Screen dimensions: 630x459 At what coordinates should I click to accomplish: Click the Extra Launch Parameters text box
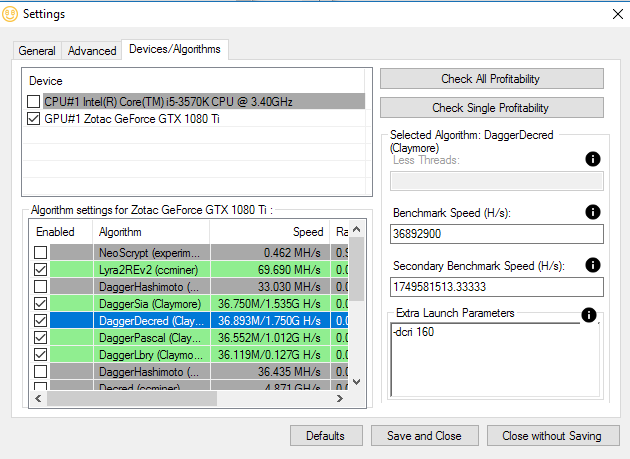point(495,360)
